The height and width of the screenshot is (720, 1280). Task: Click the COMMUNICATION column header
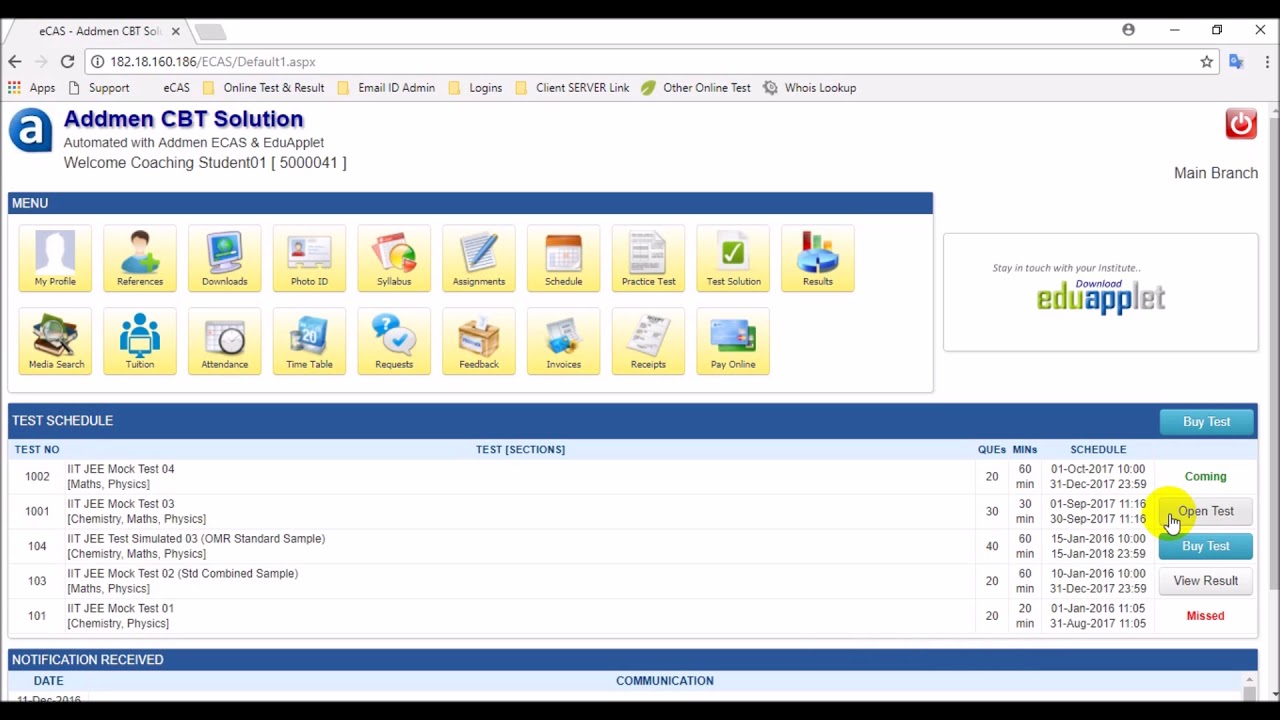(665, 681)
